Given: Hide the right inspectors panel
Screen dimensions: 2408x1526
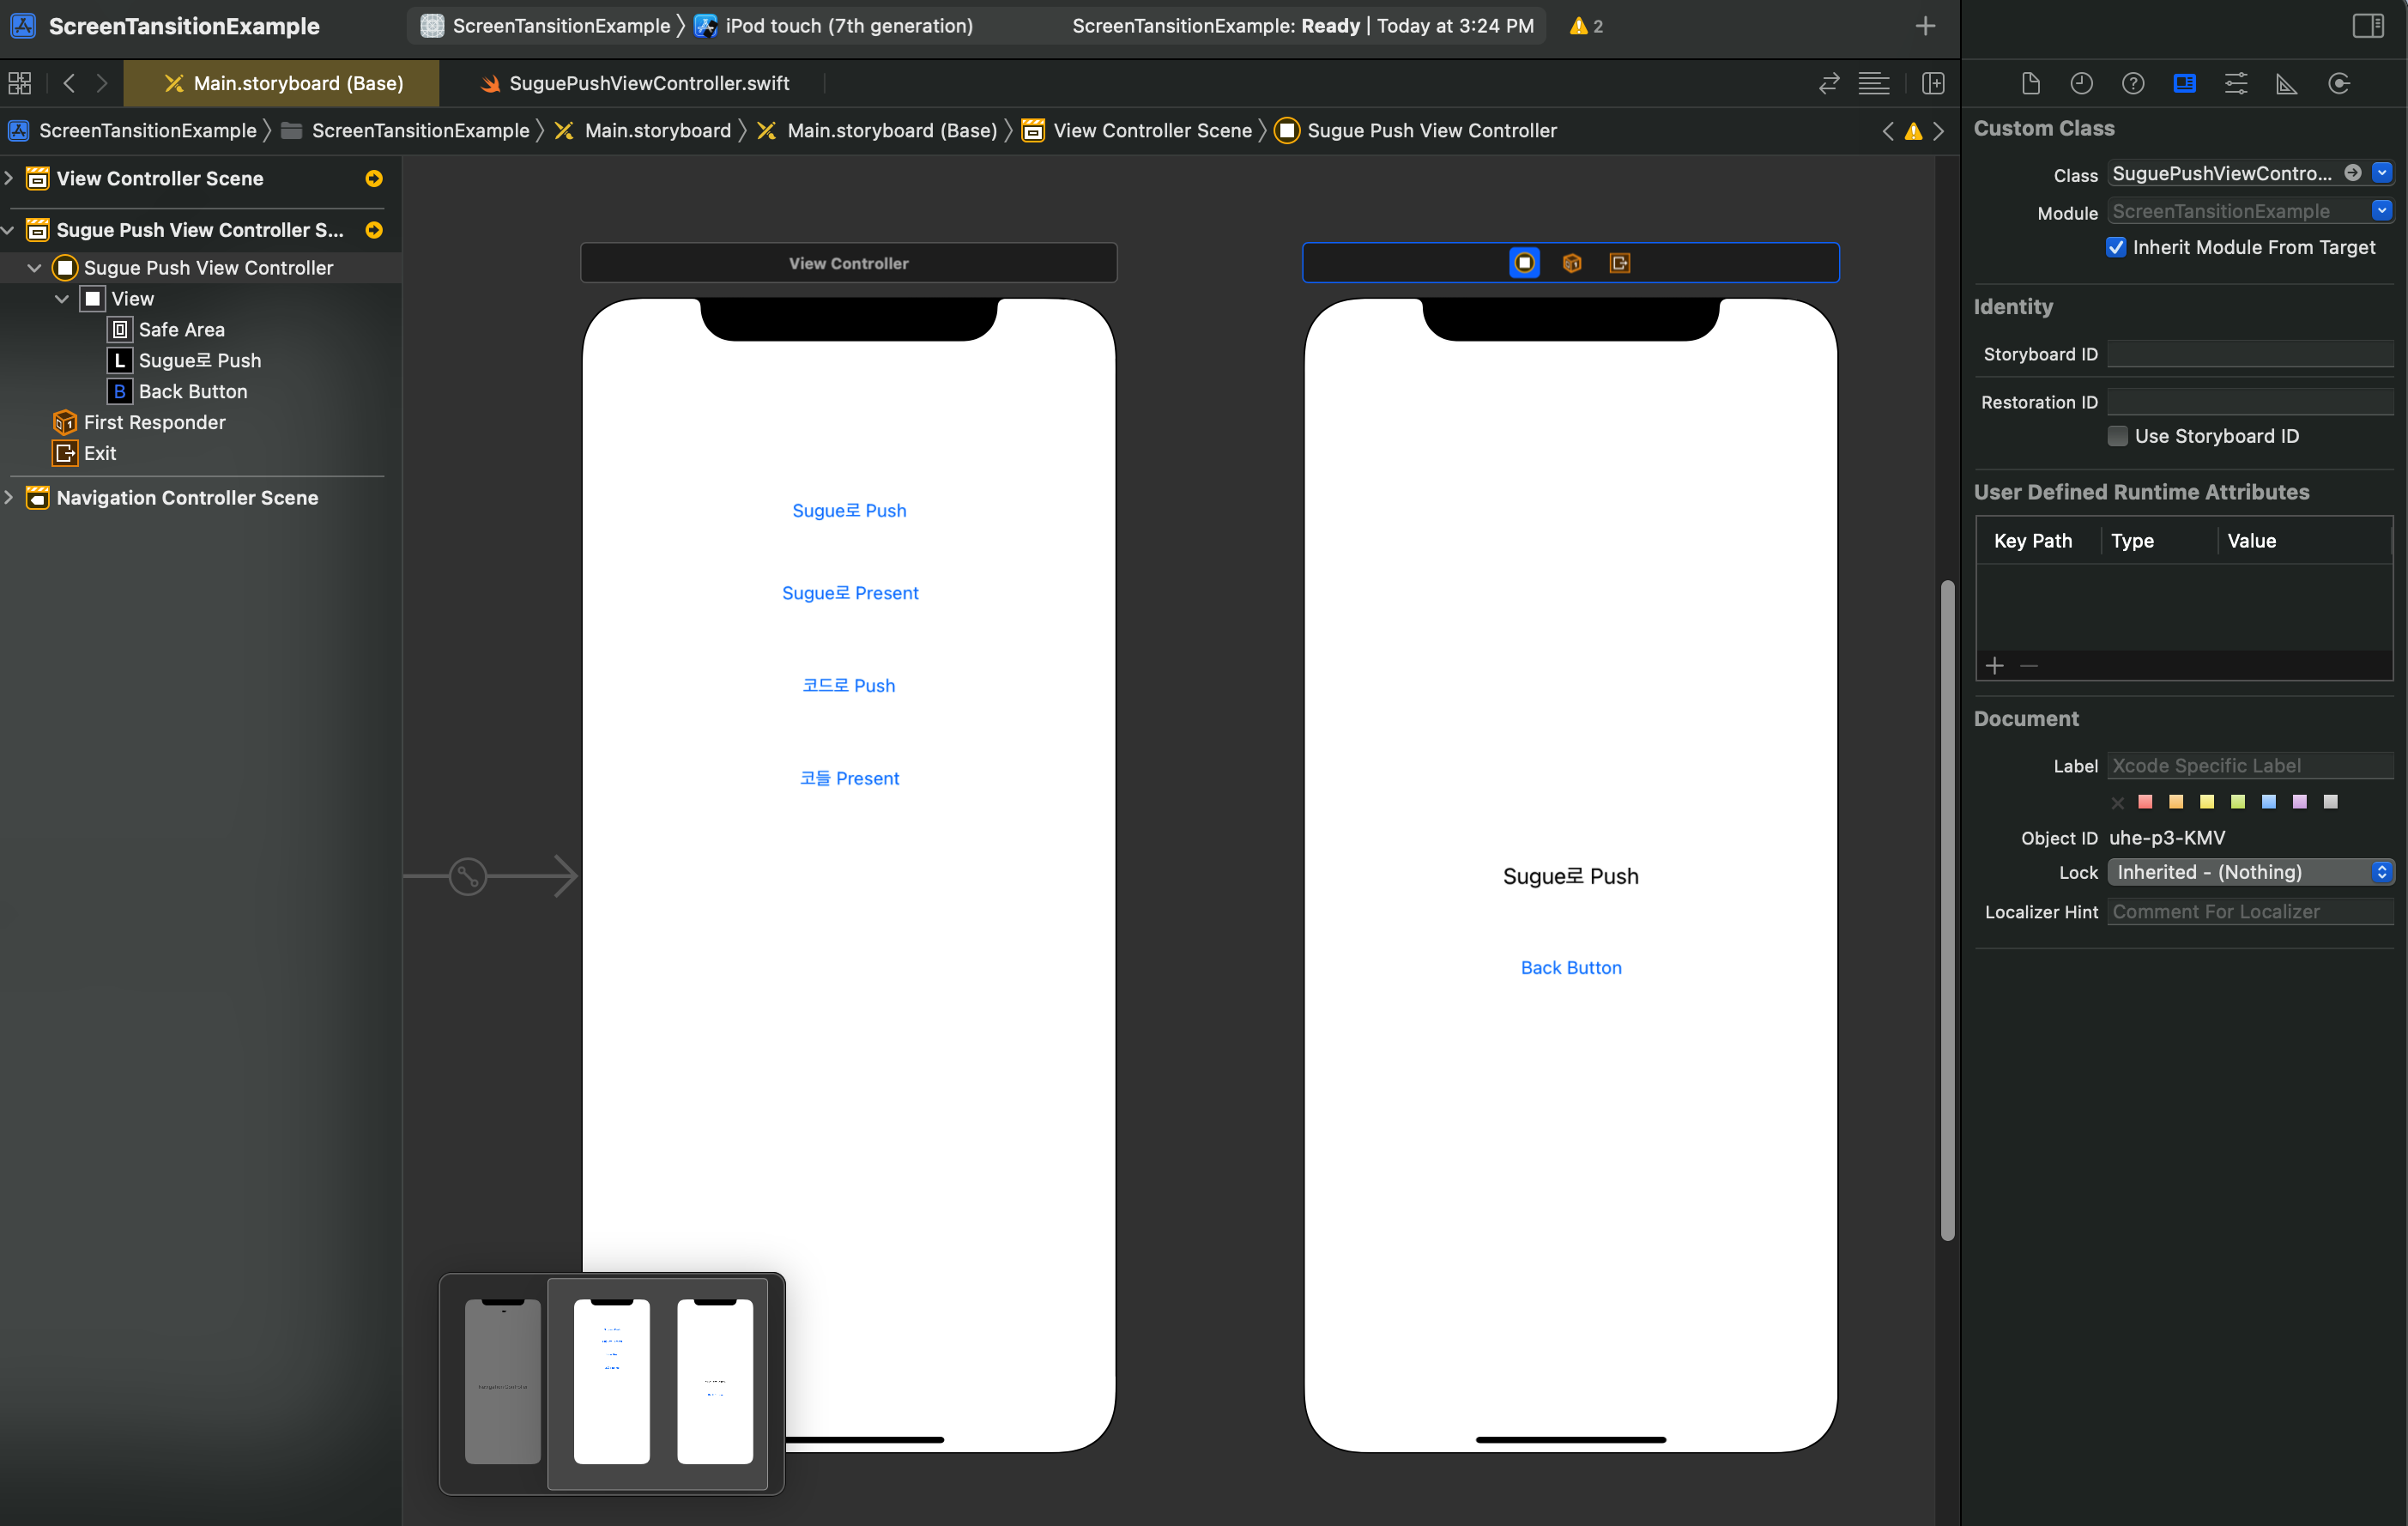Looking at the screenshot, I should 2367,25.
